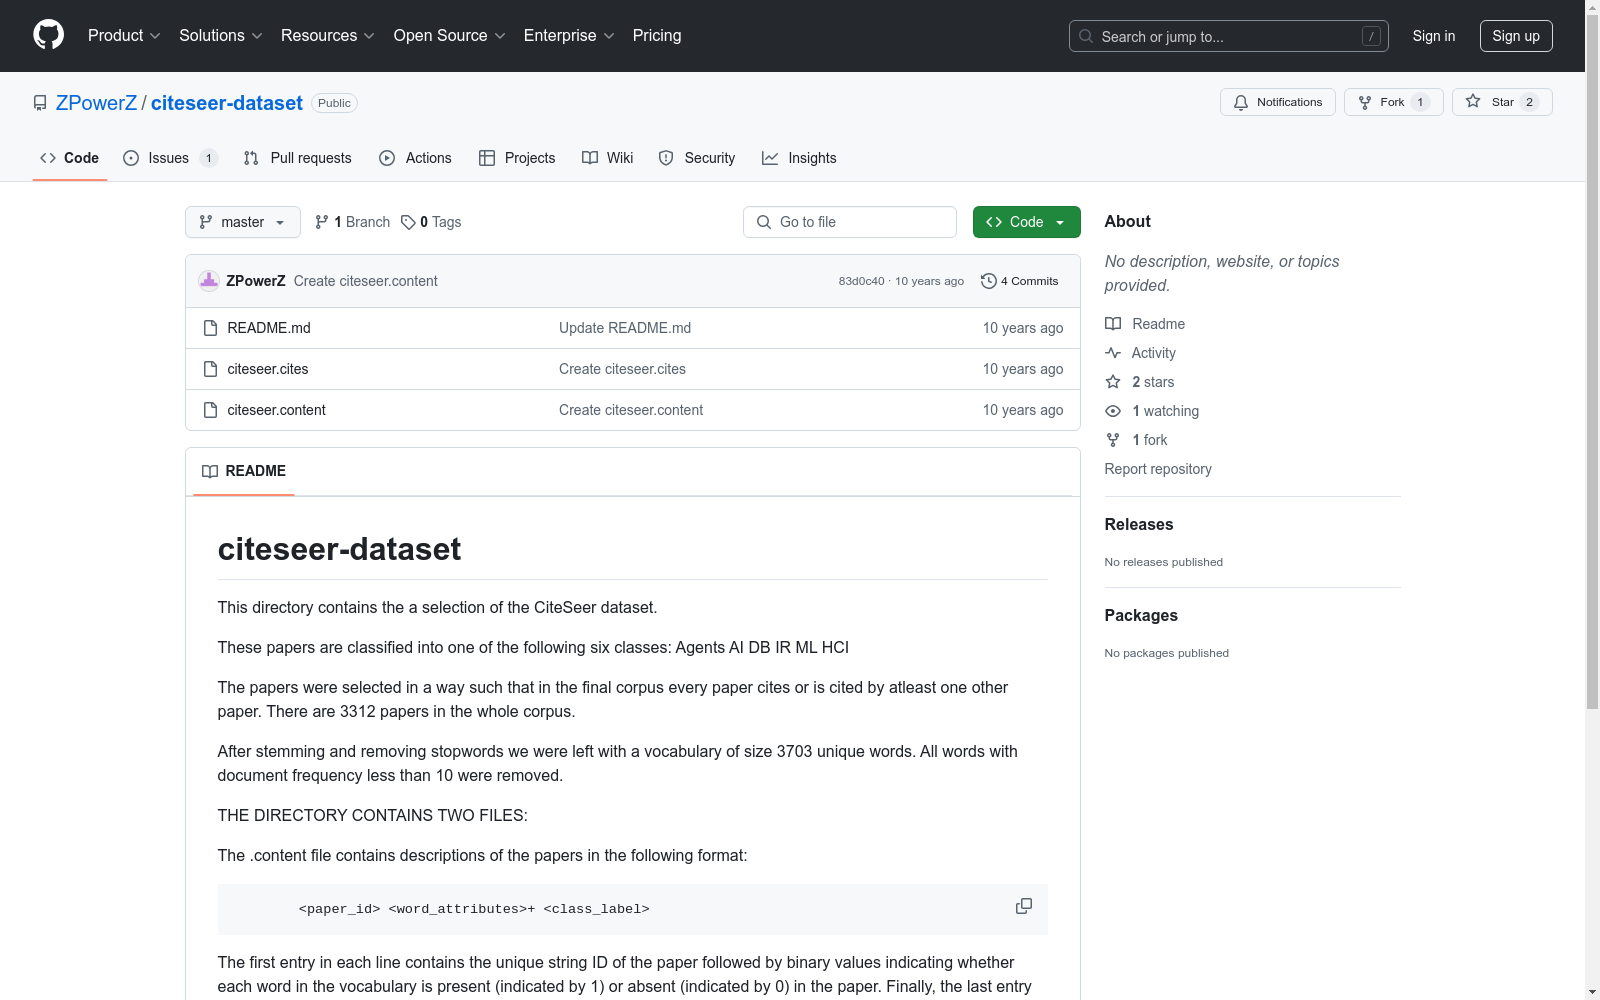The image size is (1600, 1000).
Task: Click the page vertical scrollbar
Action: tap(1592, 360)
